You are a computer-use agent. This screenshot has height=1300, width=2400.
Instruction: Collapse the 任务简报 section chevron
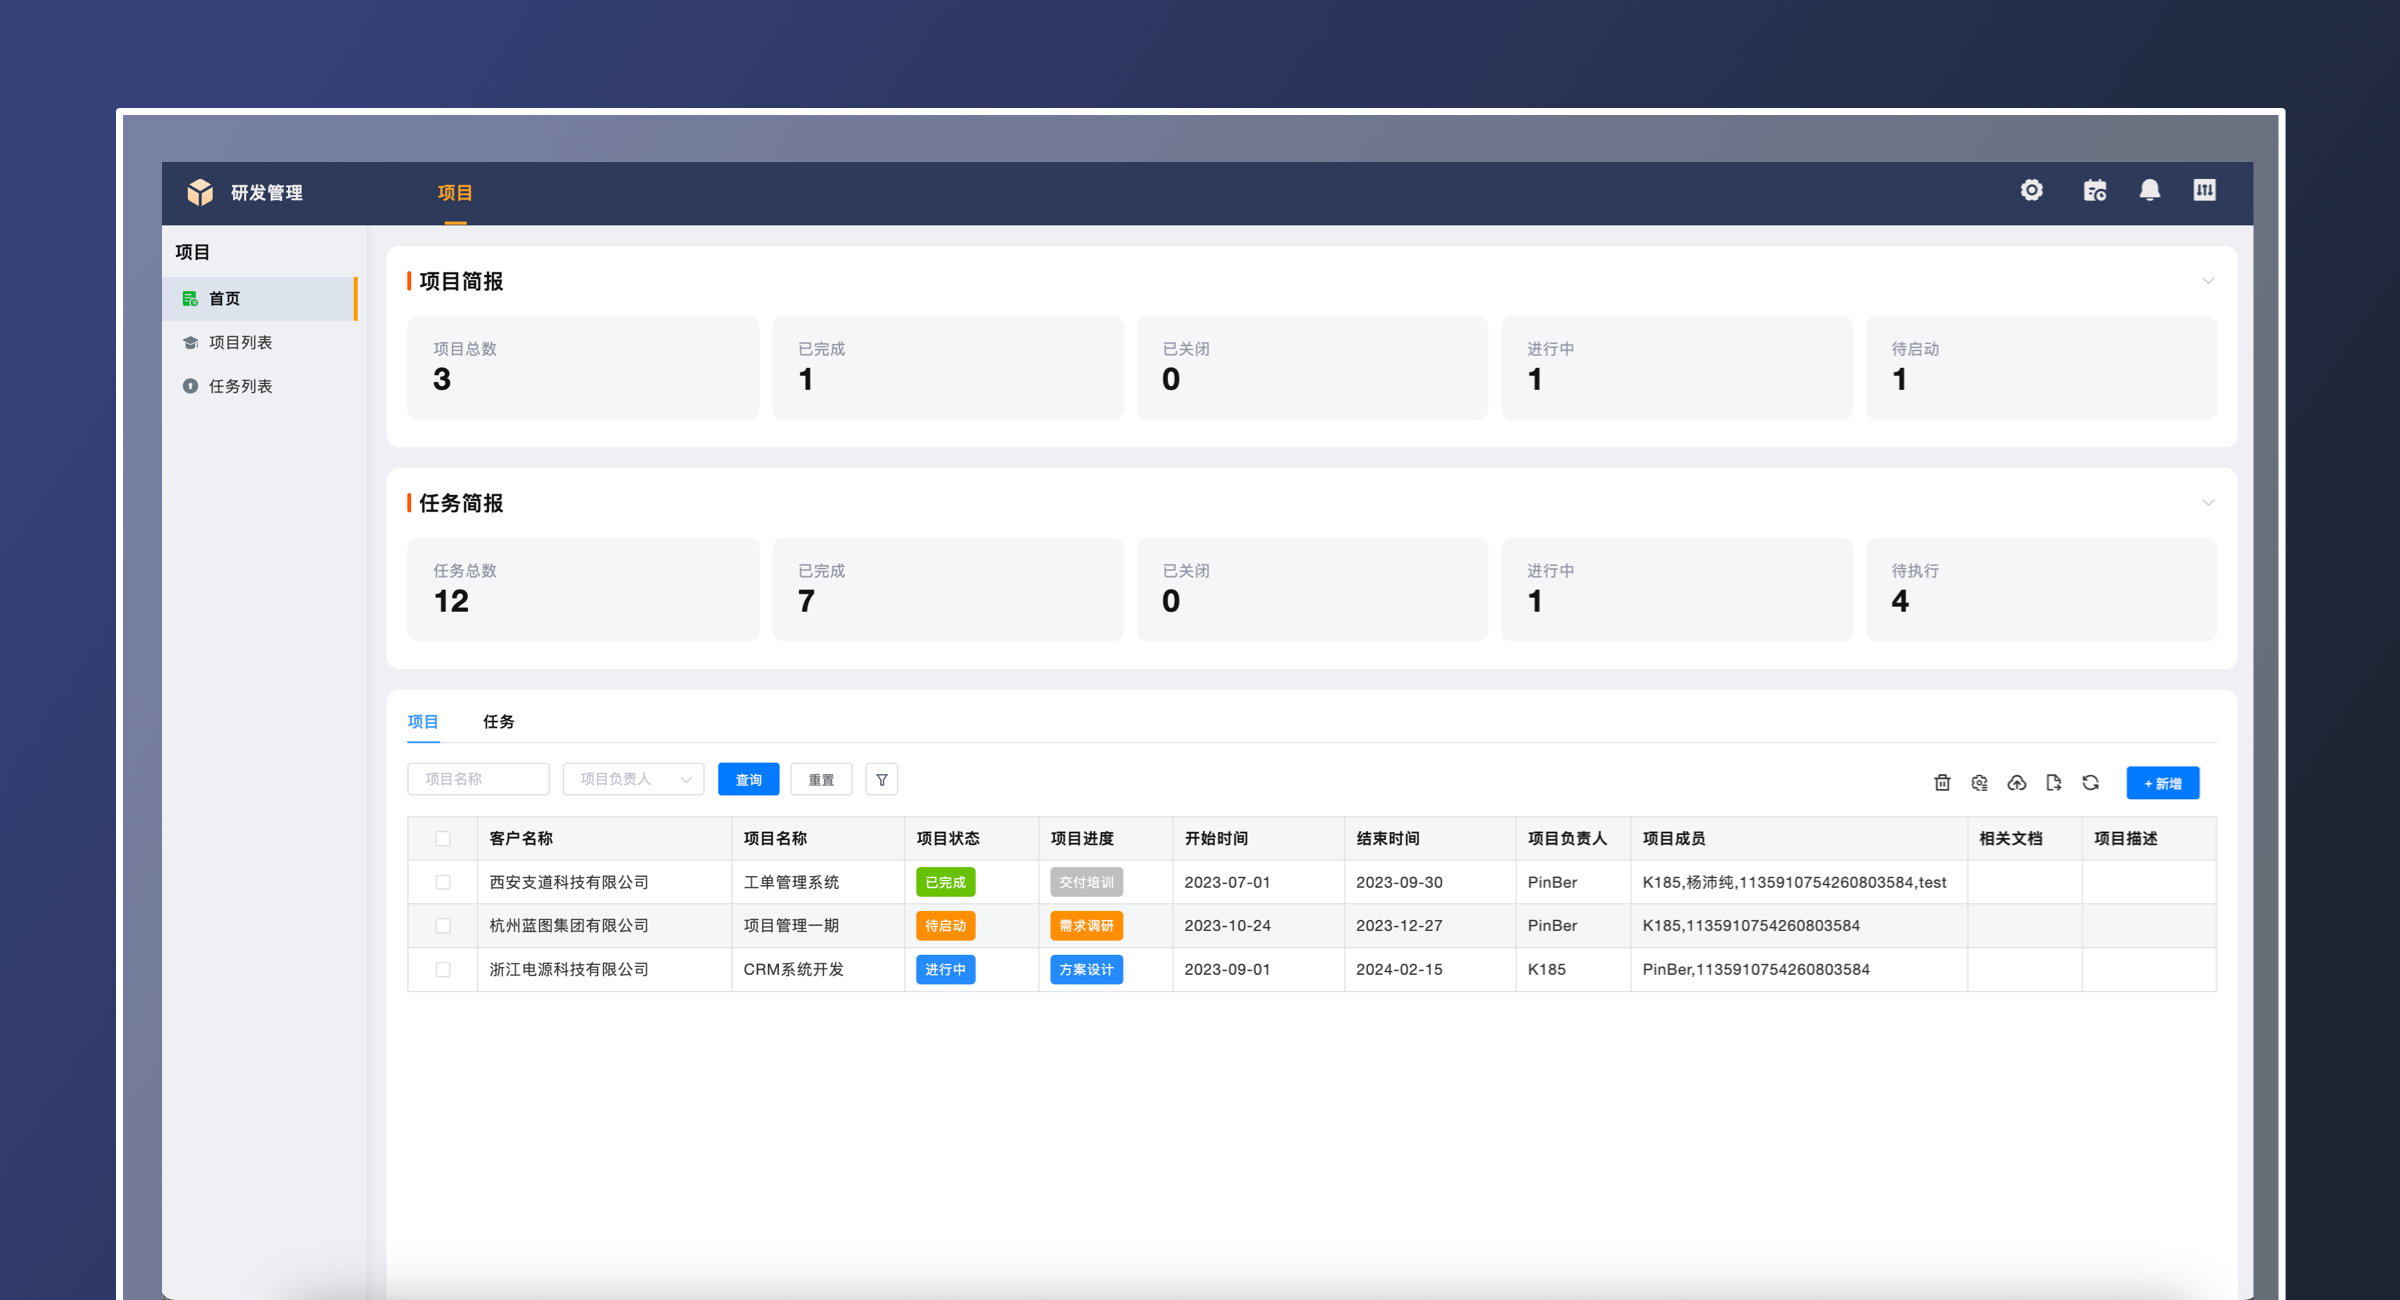[2207, 503]
